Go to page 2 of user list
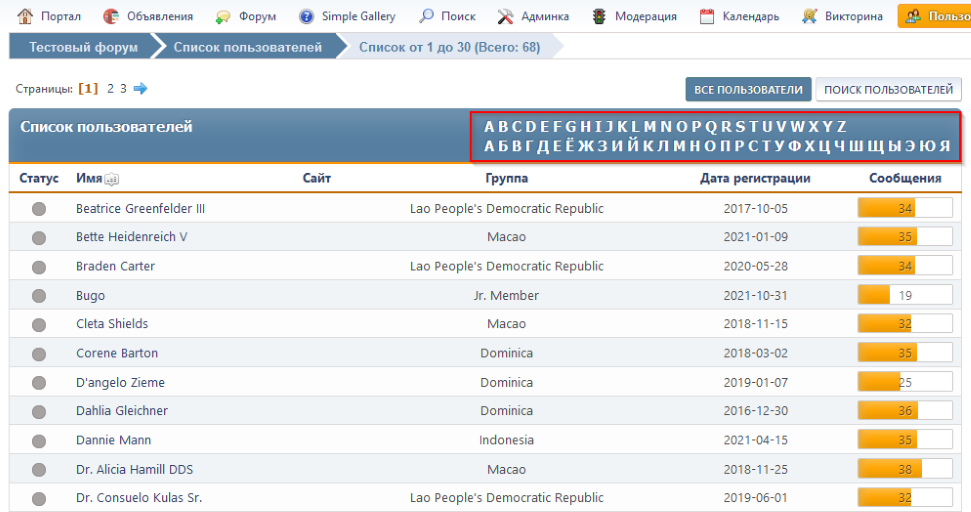Image resolution: width=971 pixels, height=512 pixels. pos(111,88)
